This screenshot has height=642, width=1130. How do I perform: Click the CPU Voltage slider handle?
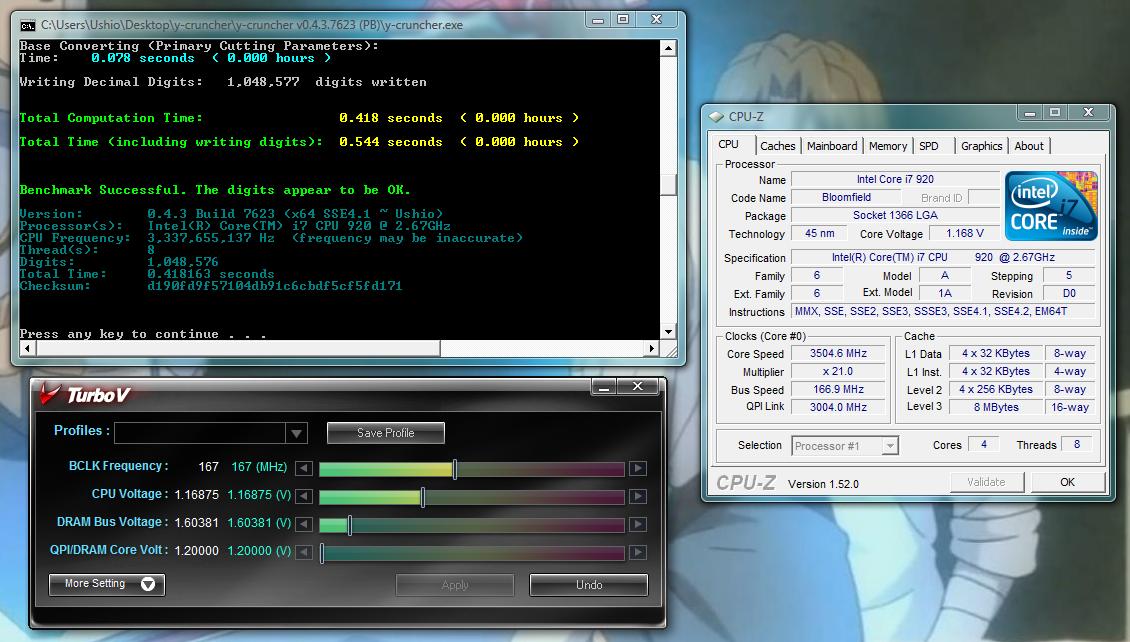coord(422,496)
